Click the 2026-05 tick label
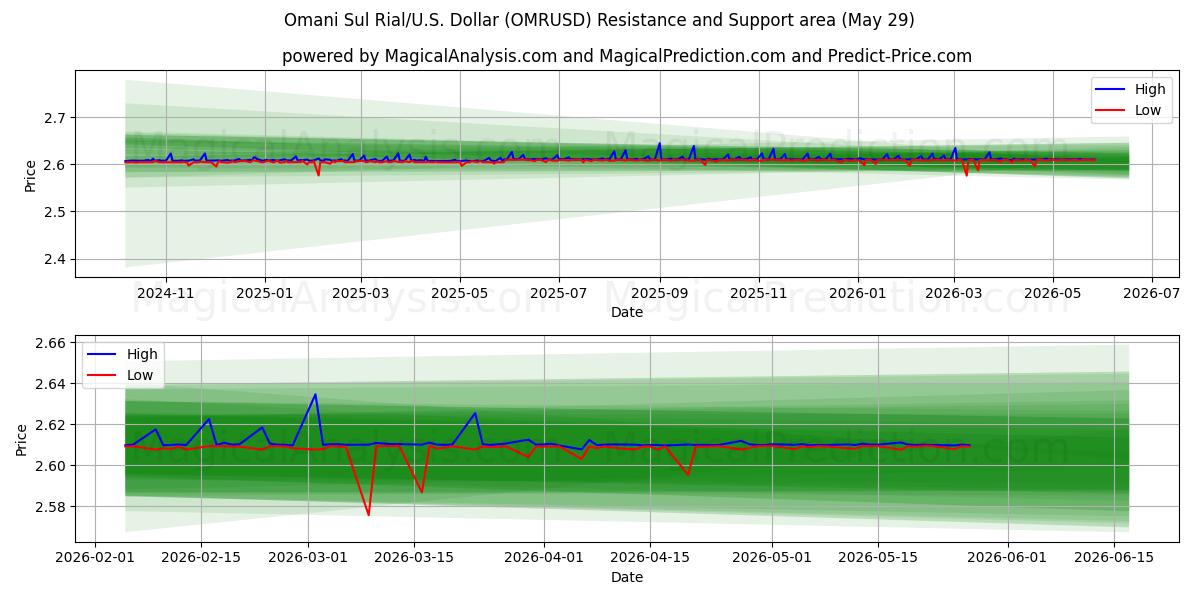The image size is (1200, 600). [x=1052, y=293]
